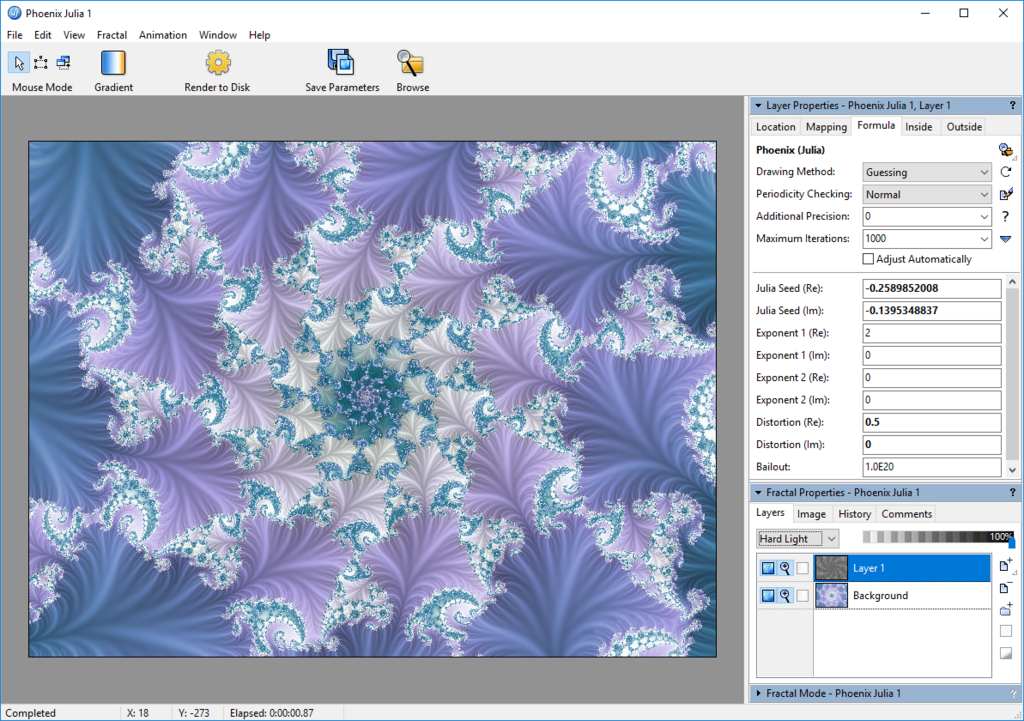Click the Julia Seed (Re) input field
Viewport: 1024px width, 721px height.
[931, 289]
